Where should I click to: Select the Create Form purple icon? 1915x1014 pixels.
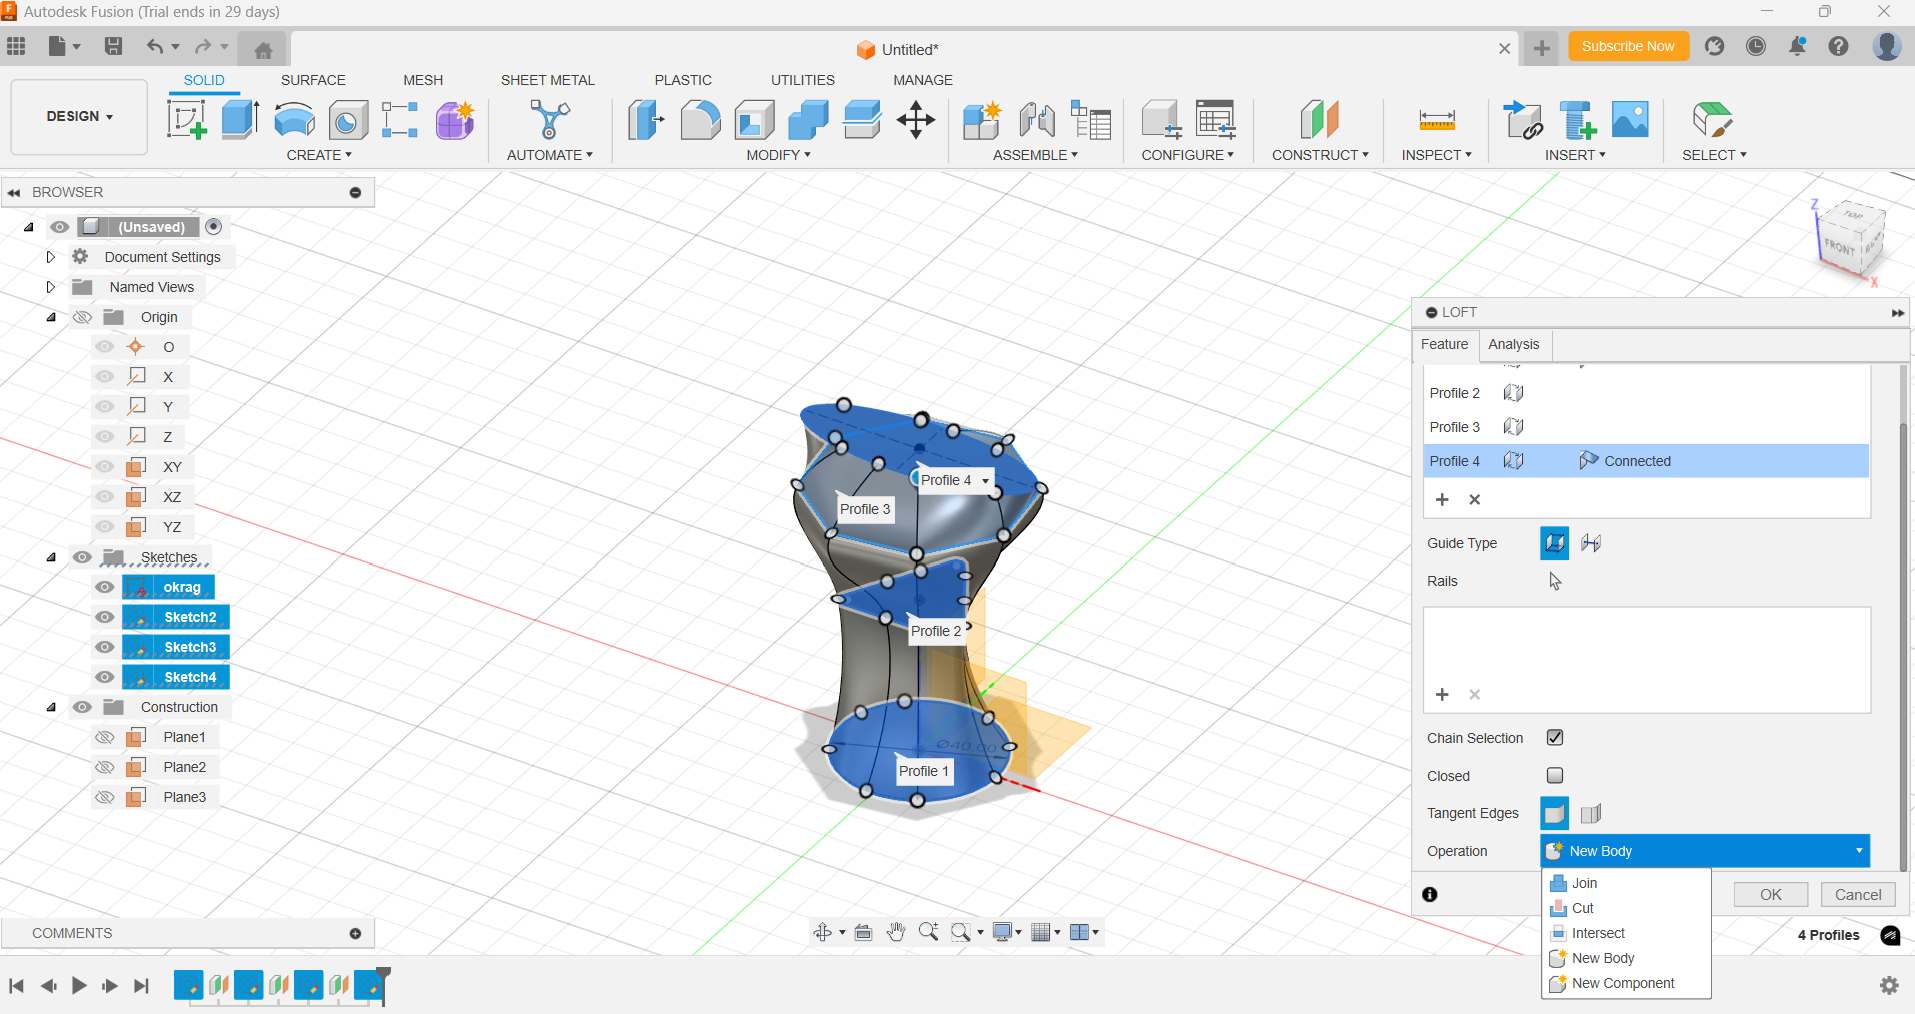pyautogui.click(x=455, y=120)
